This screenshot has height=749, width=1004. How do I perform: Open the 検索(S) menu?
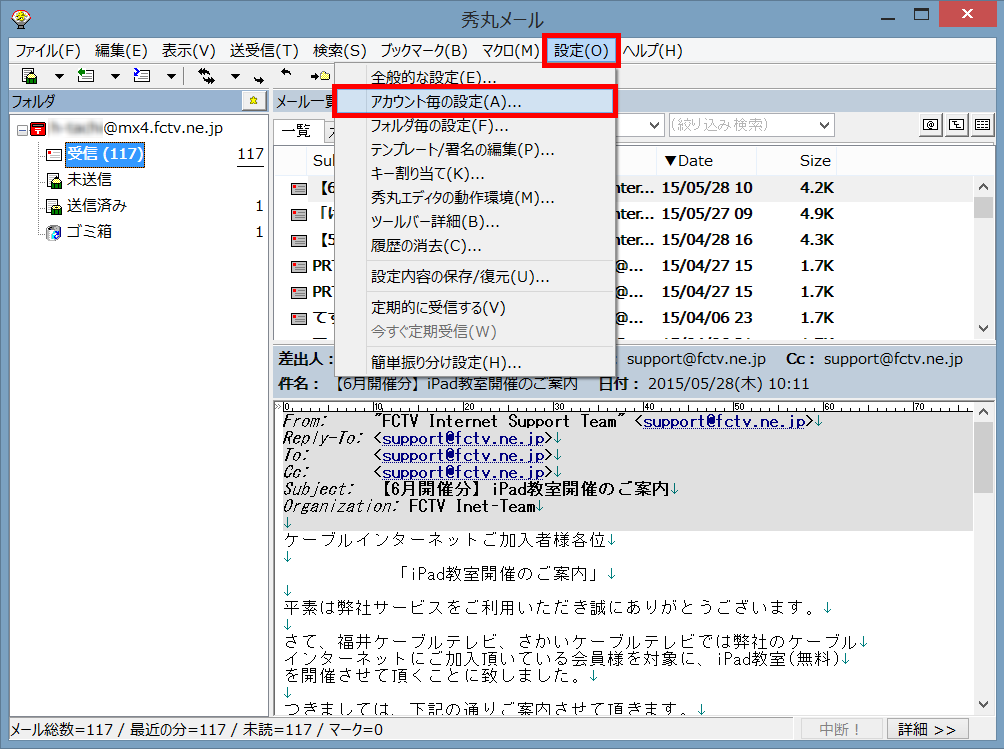coord(339,51)
